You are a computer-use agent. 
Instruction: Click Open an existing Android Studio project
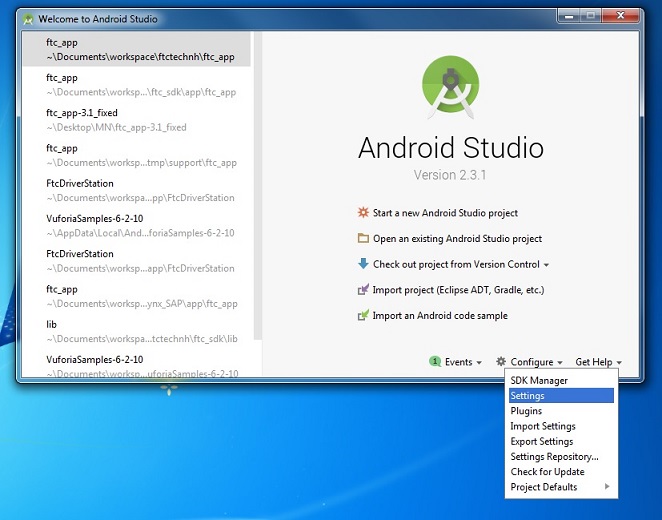coord(457,239)
